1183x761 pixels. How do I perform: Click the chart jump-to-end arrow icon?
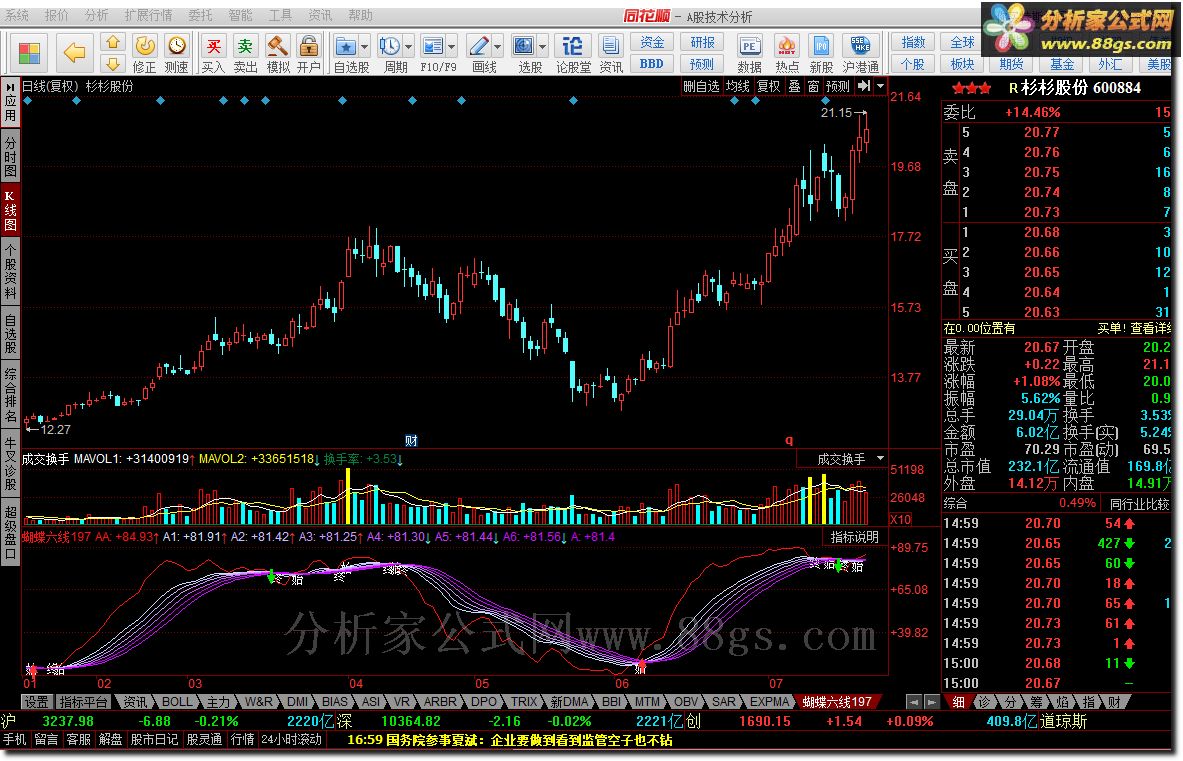click(x=865, y=86)
